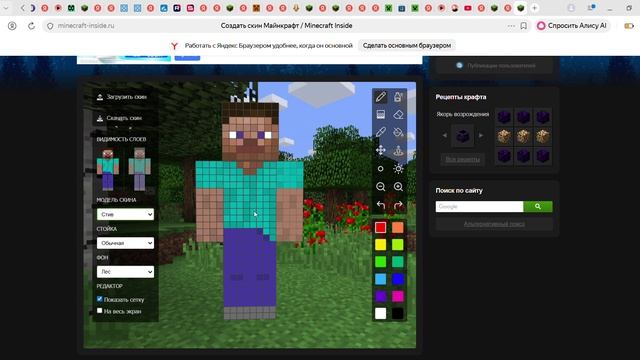The height and width of the screenshot is (360, 640).
Task: Pick the bright green color swatch
Action: (380, 262)
